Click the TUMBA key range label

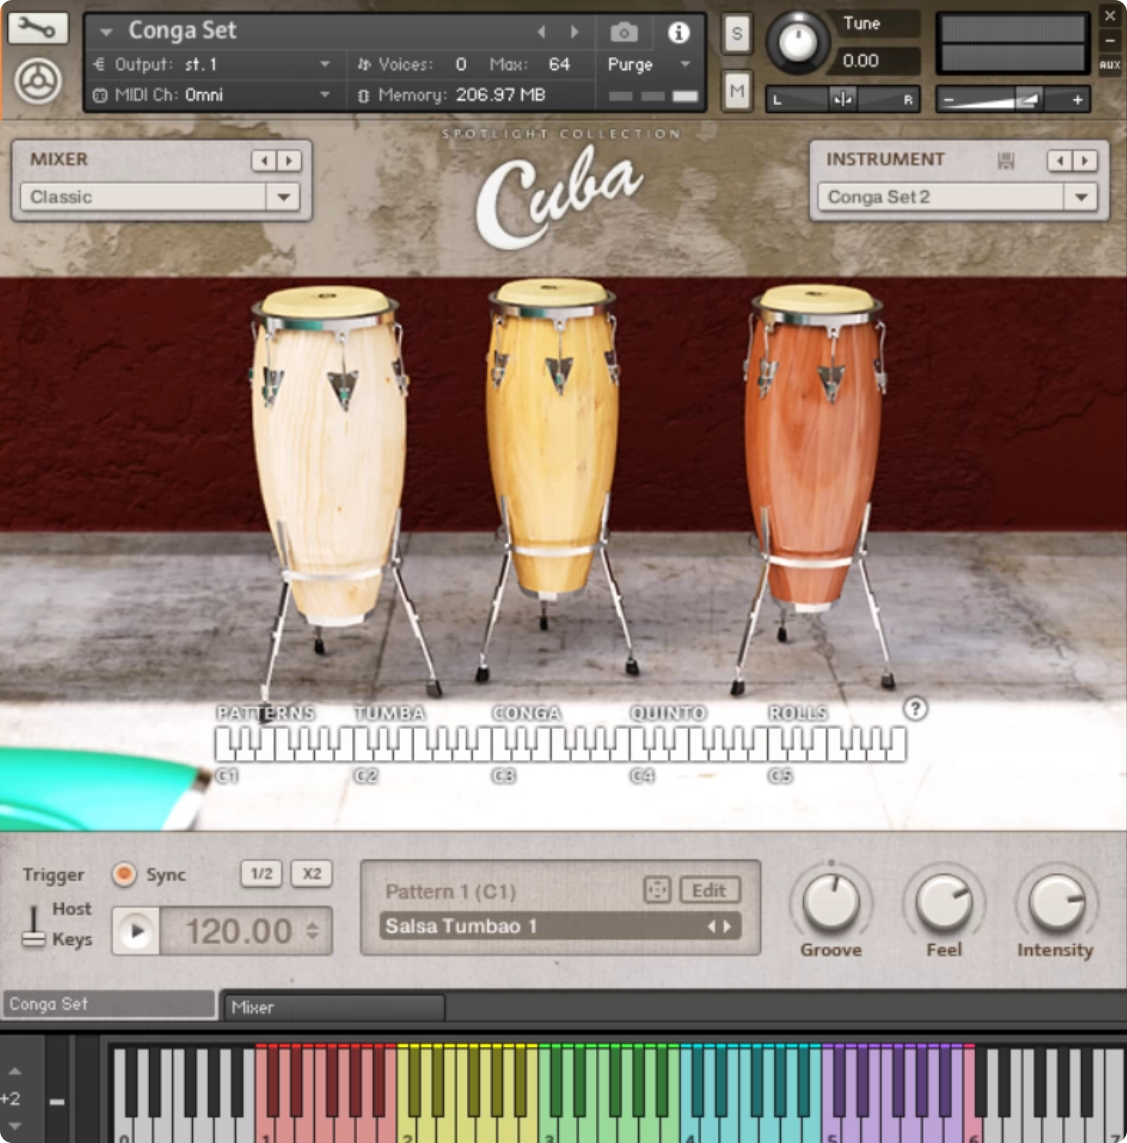click(390, 713)
